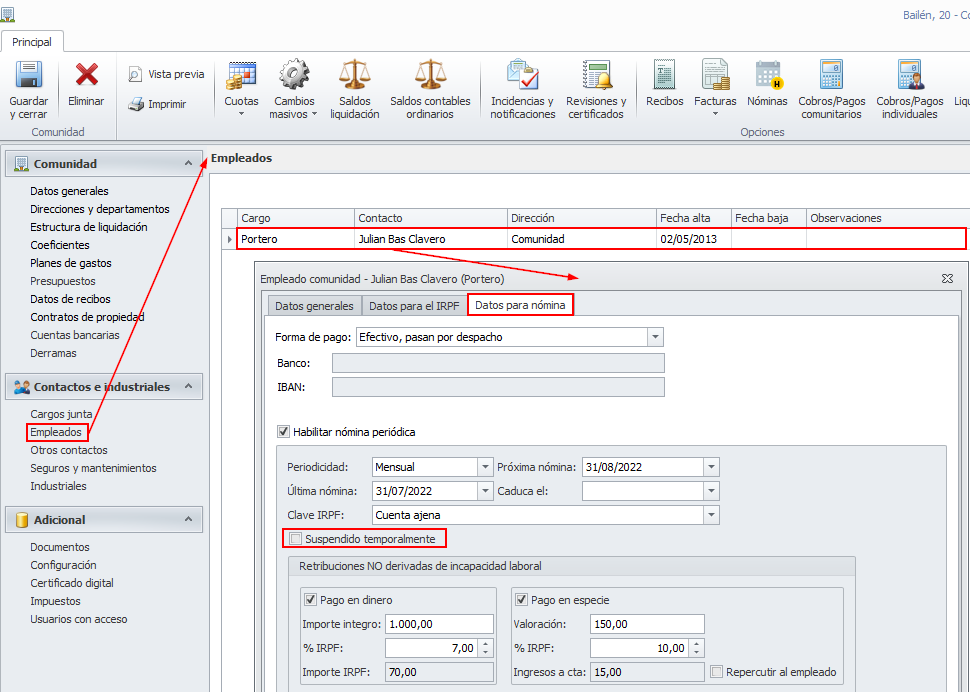Uncheck Habilitar nómina periódica
Screen dimensions: 970x692
(x=283, y=432)
